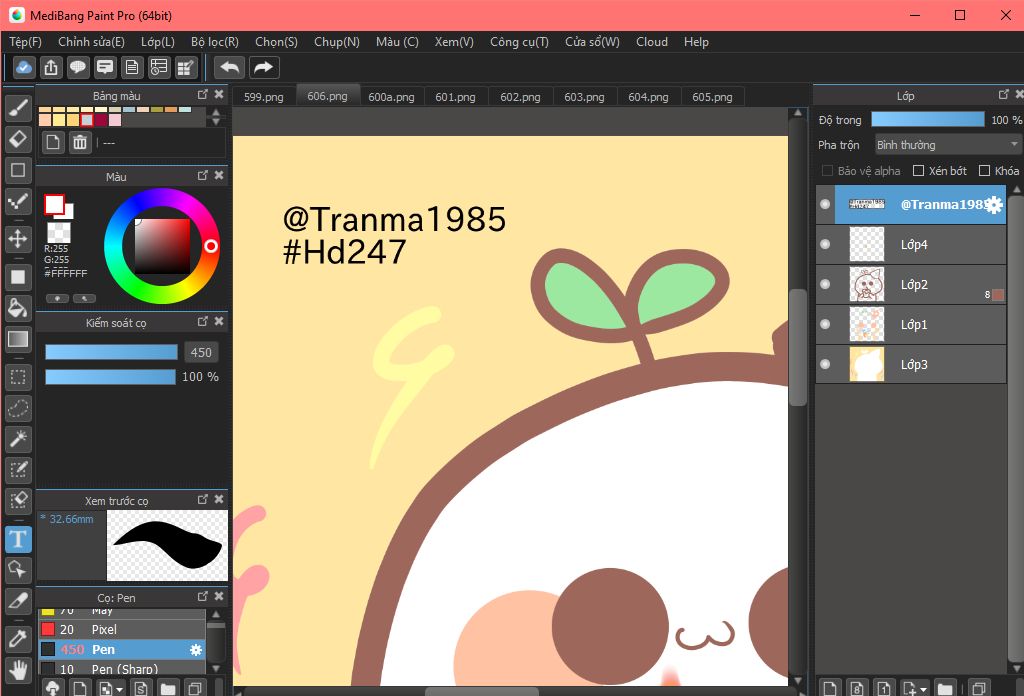This screenshot has width=1024, height=696.
Task: Select the Bucket fill tool
Action: click(x=18, y=308)
